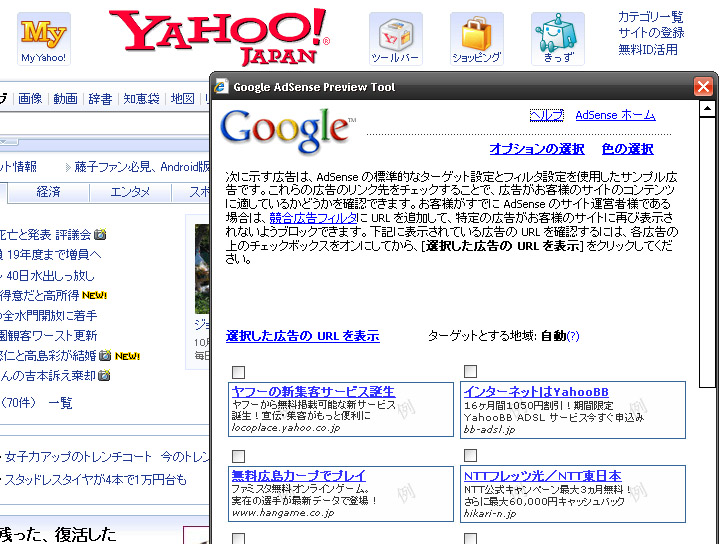Open headline 観客ワースト更新

tap(48, 336)
